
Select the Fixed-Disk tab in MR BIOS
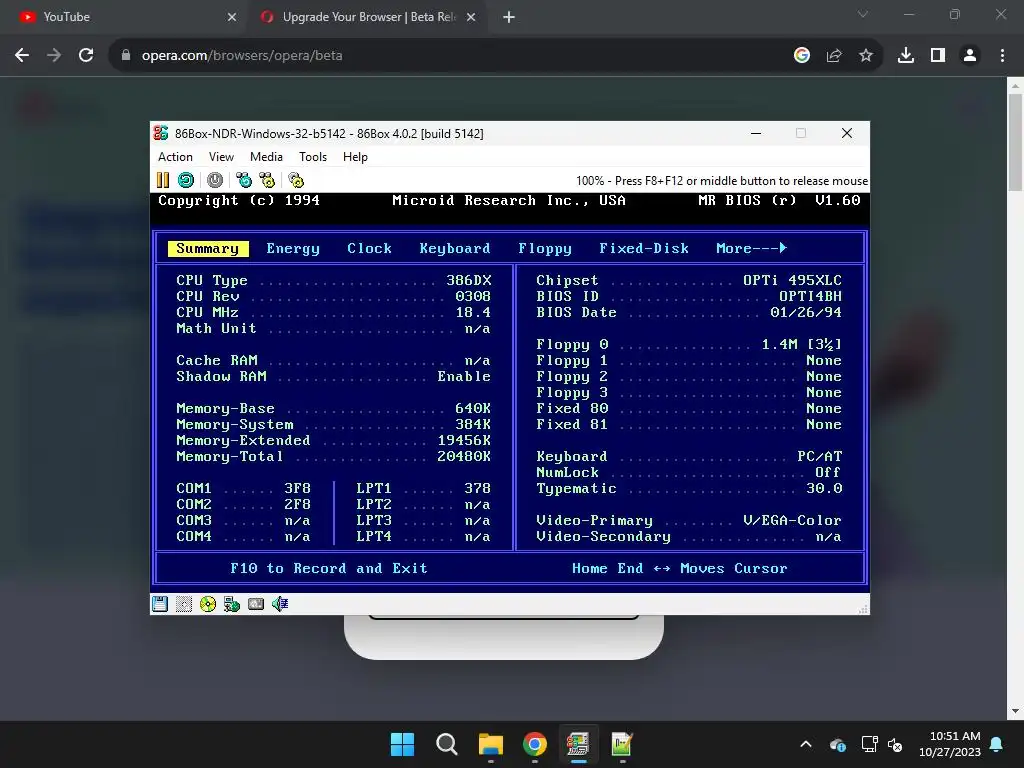[x=644, y=248]
